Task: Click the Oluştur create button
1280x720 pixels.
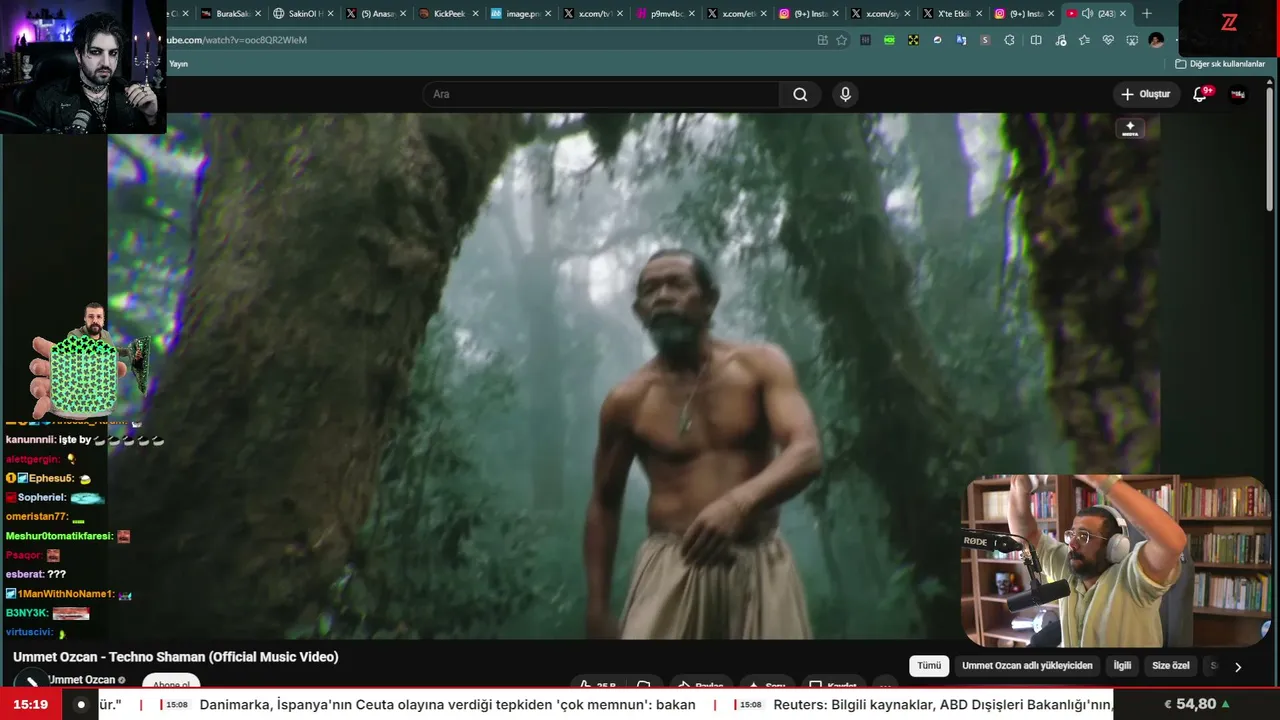Action: pyautogui.click(x=1145, y=94)
